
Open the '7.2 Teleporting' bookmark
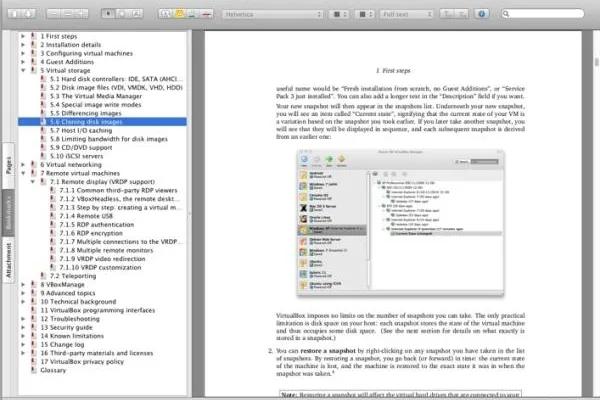73,276
